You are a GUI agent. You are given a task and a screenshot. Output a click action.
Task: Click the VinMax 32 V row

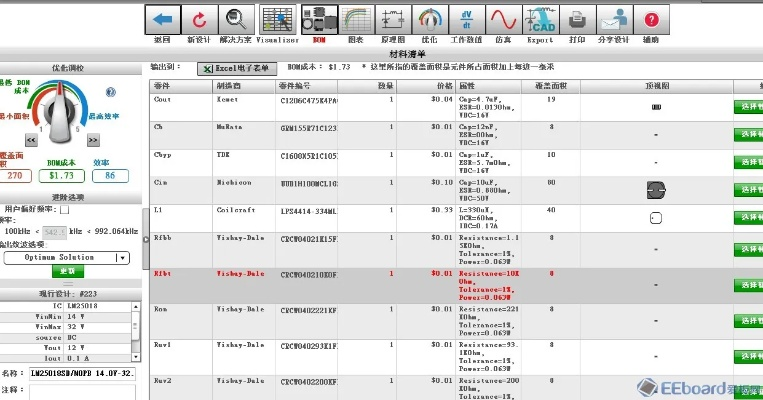[x=66, y=327]
